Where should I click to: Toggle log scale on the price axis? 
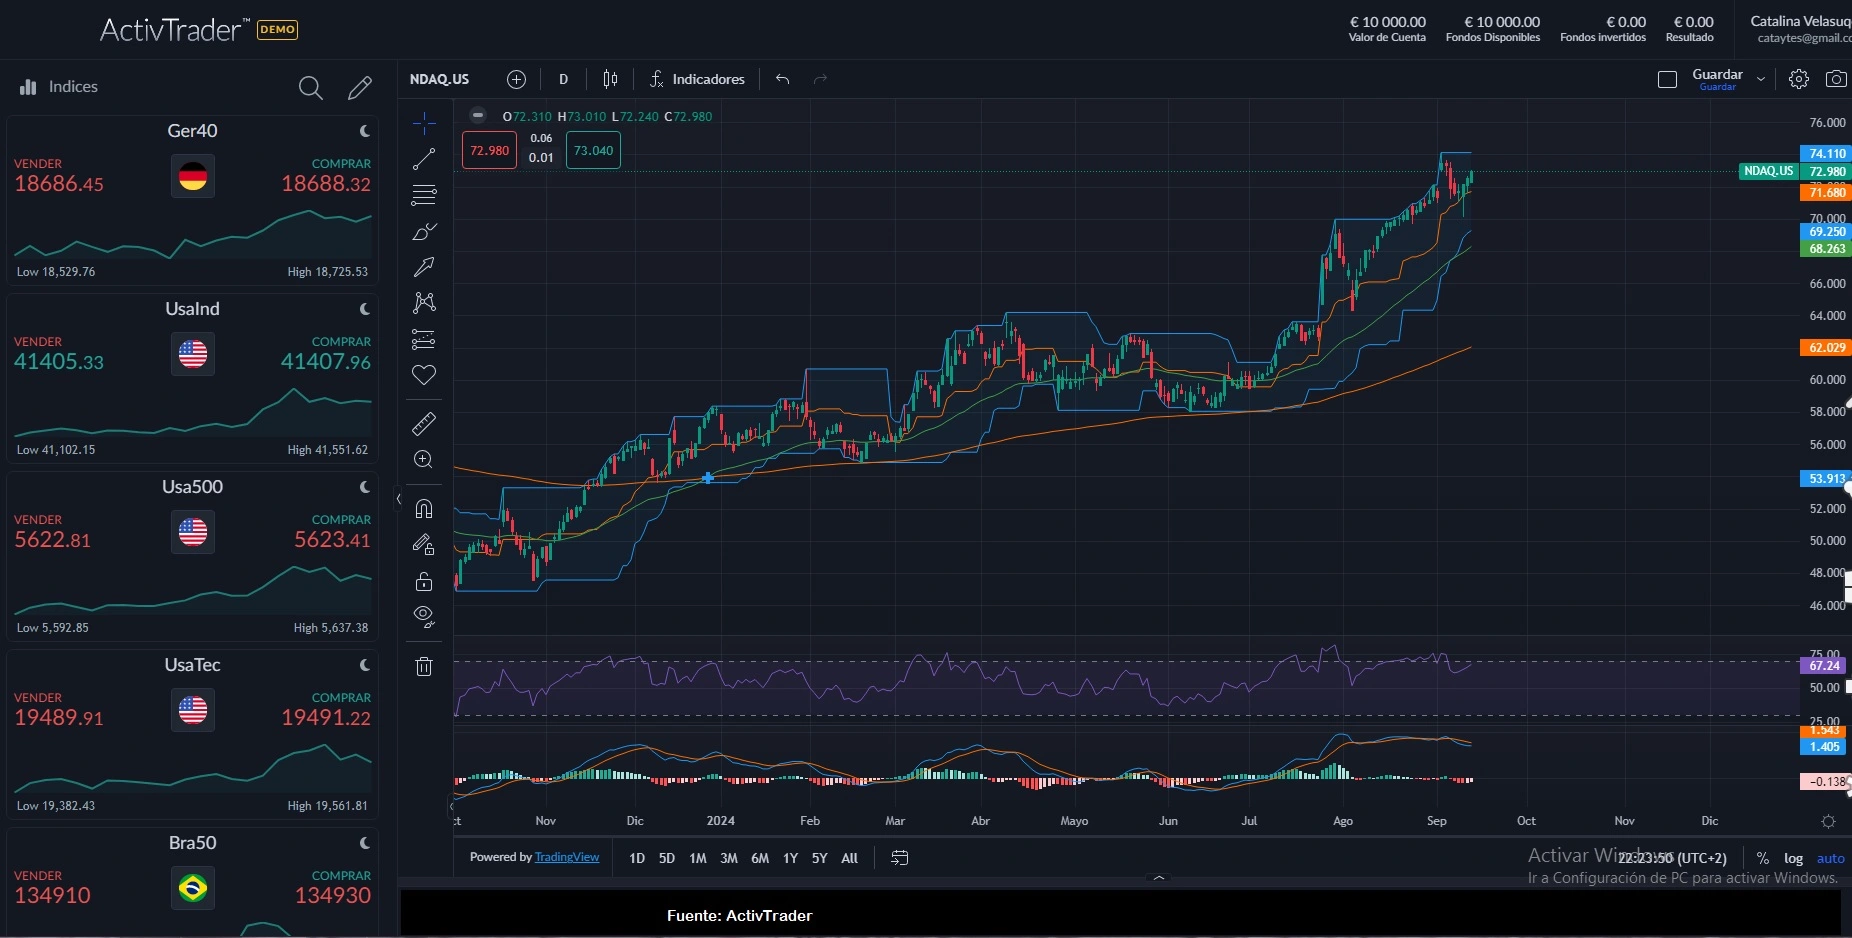coord(1793,858)
